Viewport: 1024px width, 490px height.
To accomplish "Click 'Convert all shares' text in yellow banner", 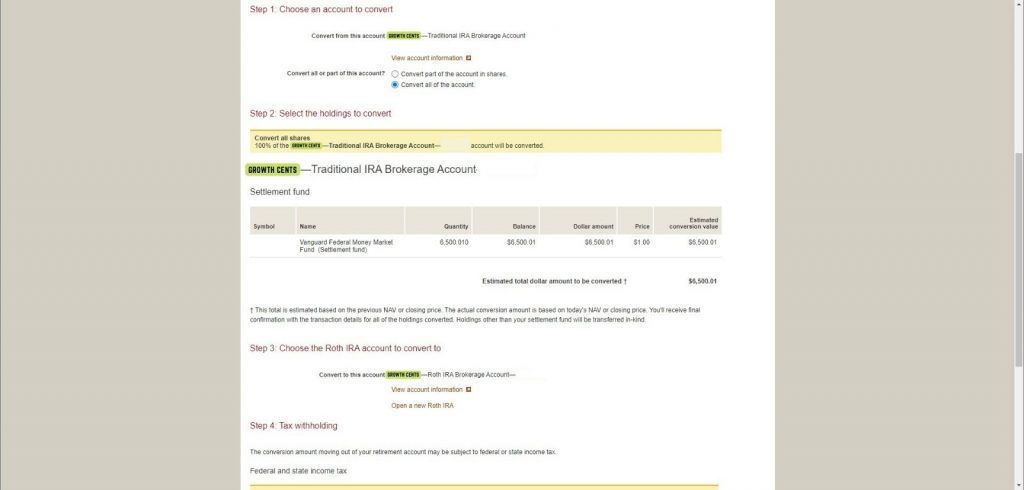I will pos(282,139).
